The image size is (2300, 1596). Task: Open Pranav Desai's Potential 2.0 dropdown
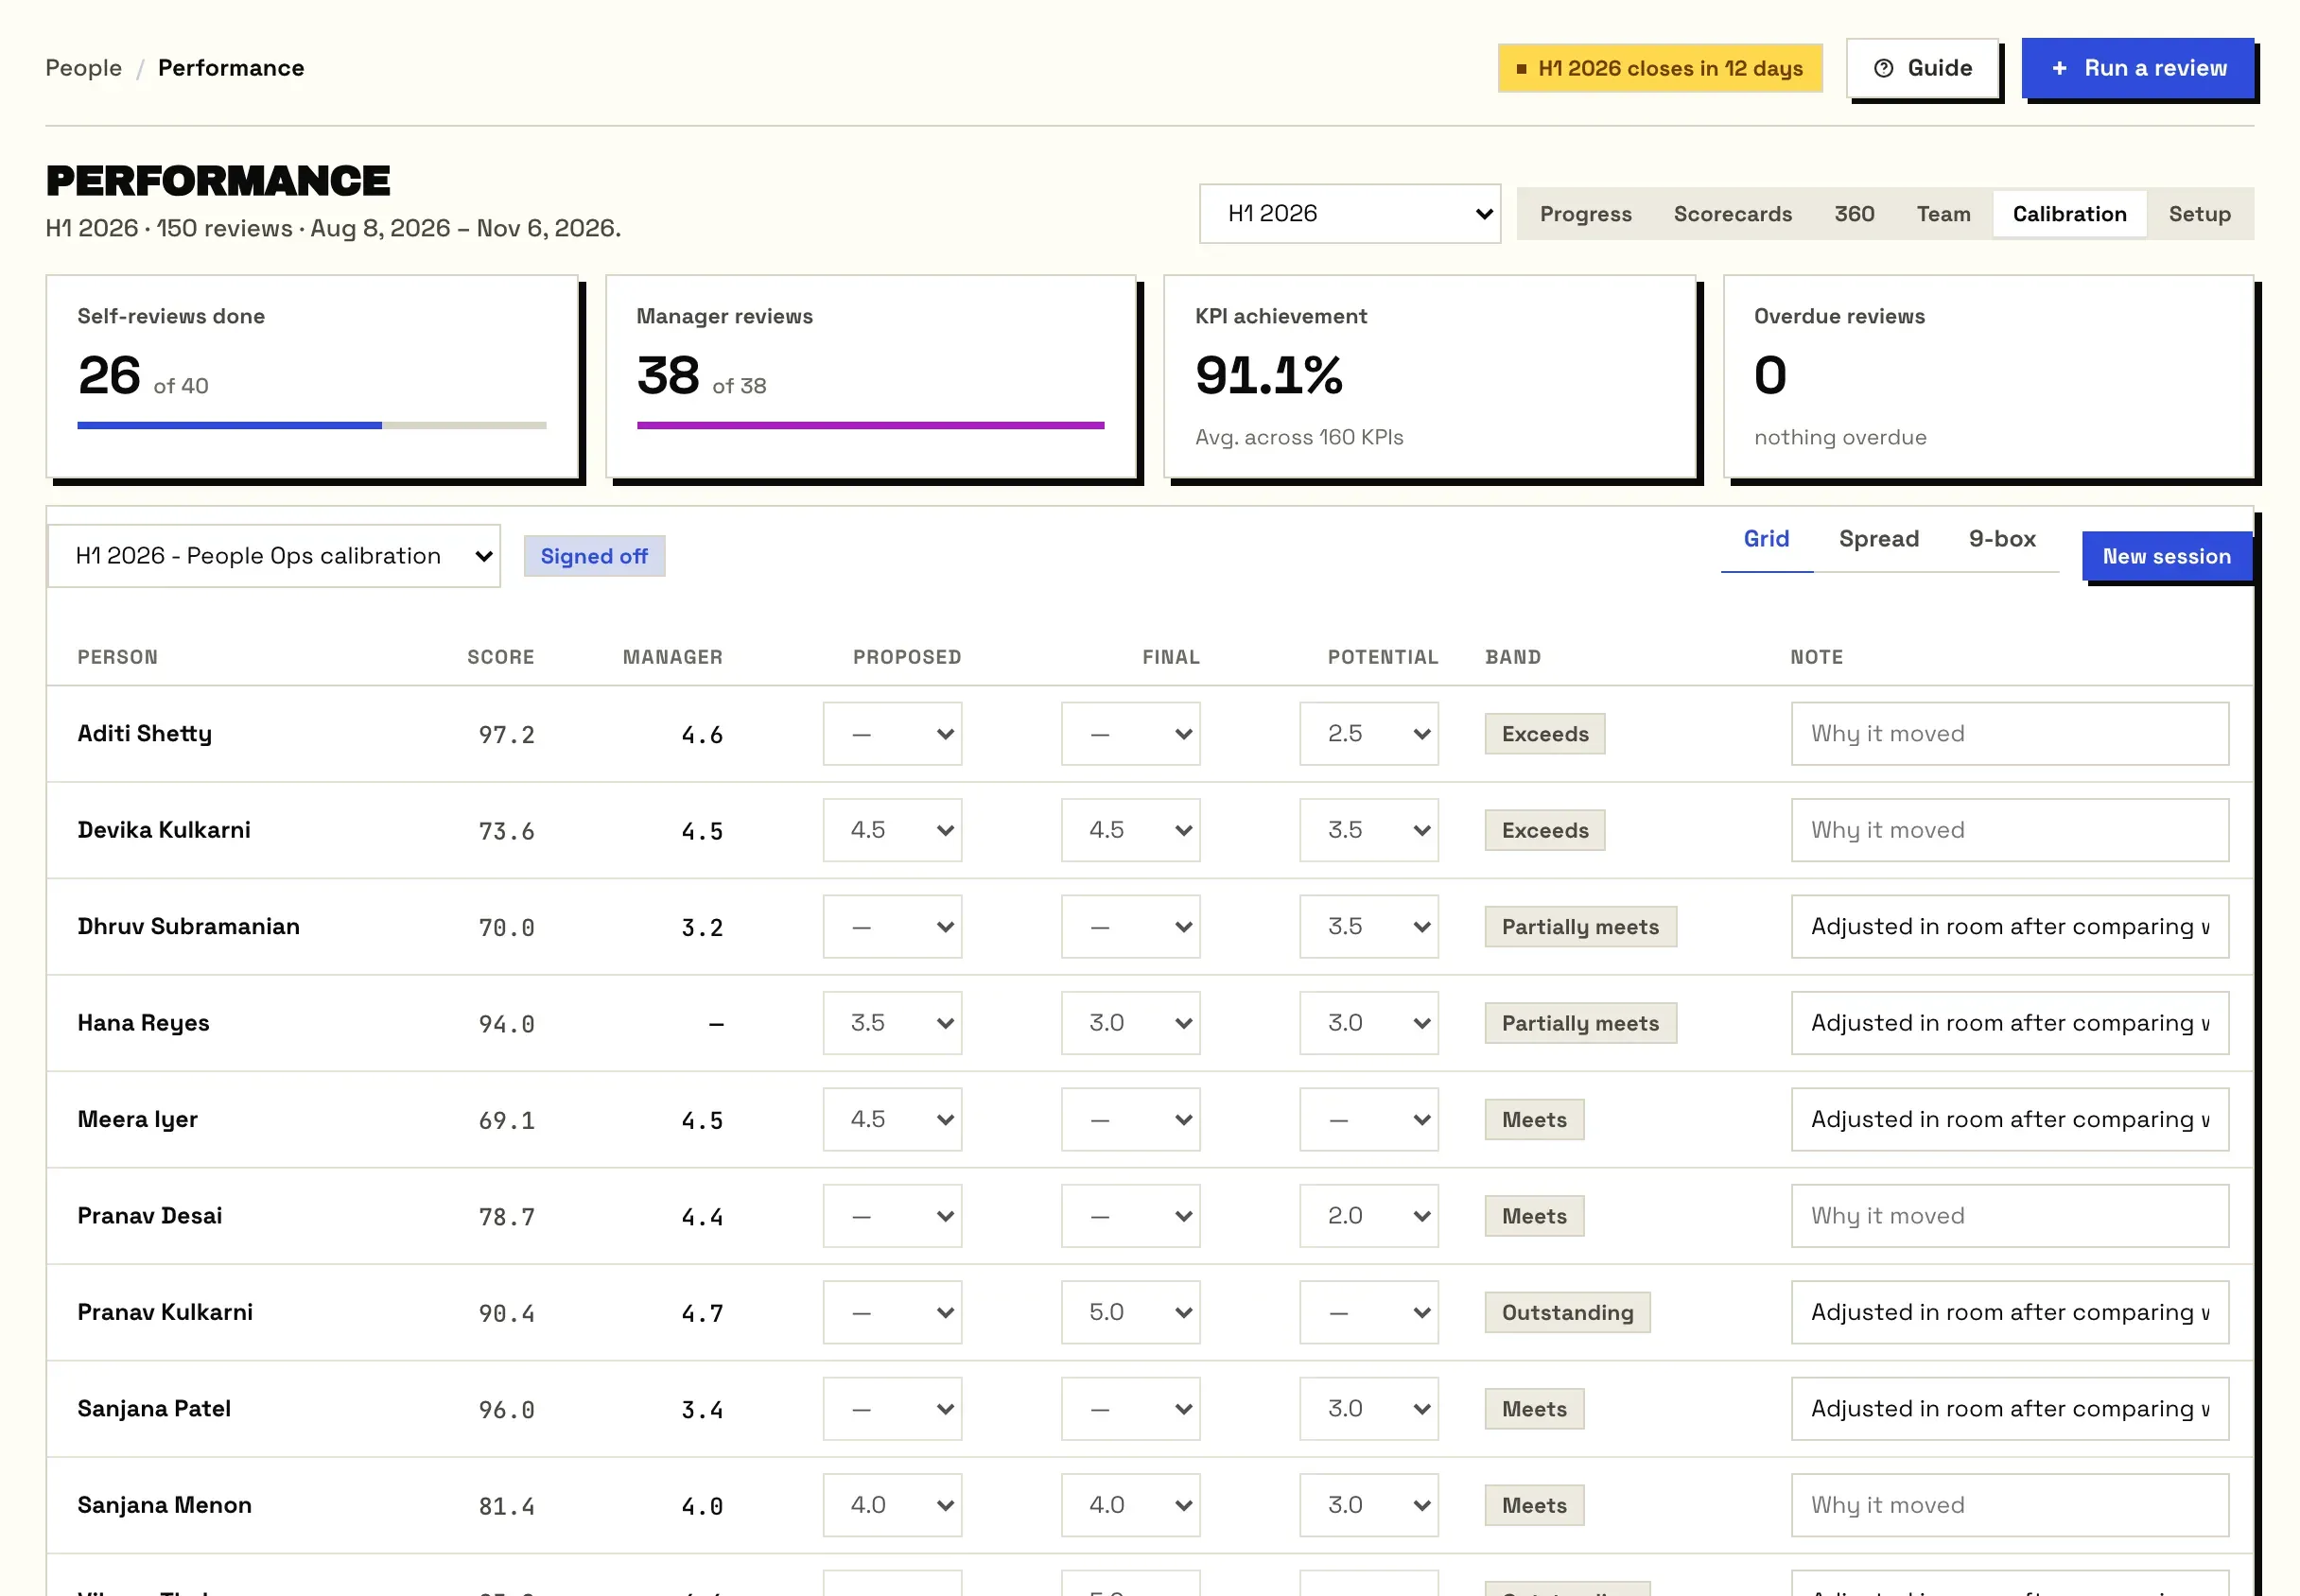pos(1368,1216)
